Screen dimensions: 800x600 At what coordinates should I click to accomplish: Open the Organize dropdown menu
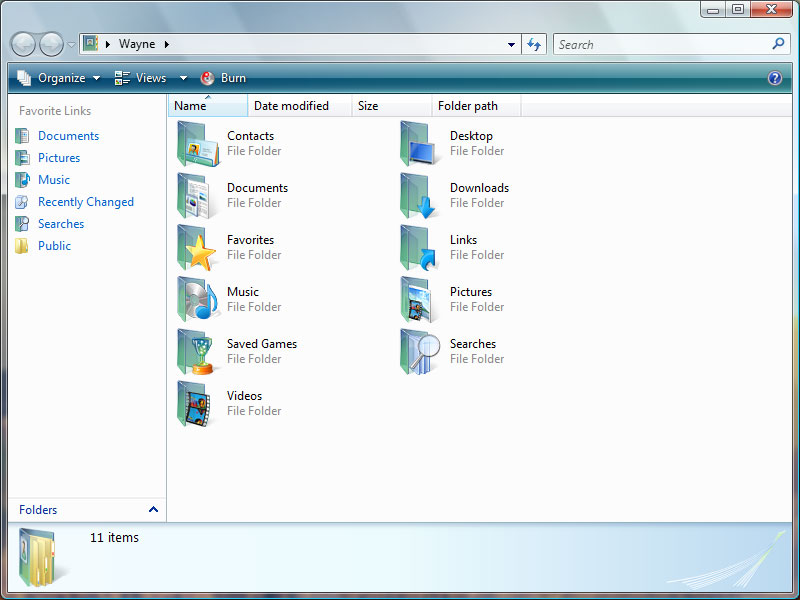(59, 78)
